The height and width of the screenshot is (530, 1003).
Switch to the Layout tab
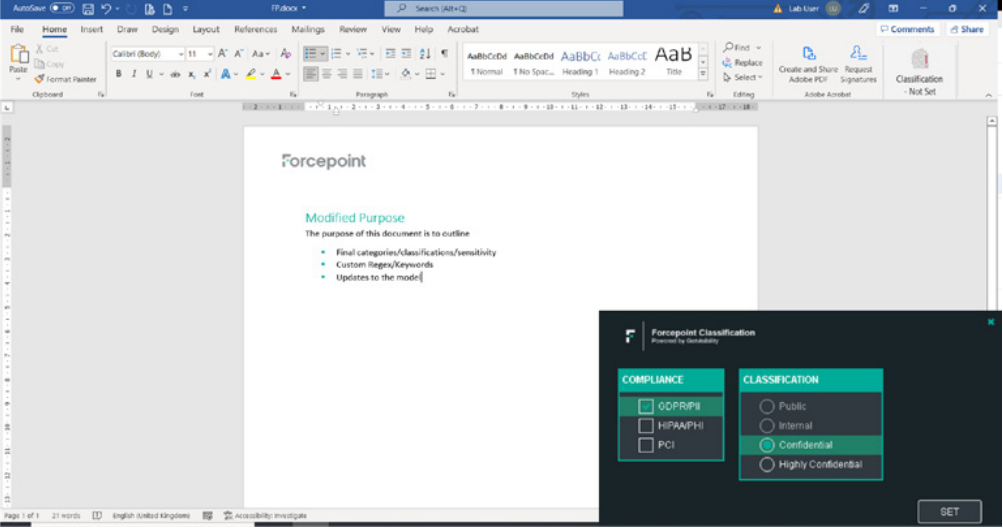206,29
